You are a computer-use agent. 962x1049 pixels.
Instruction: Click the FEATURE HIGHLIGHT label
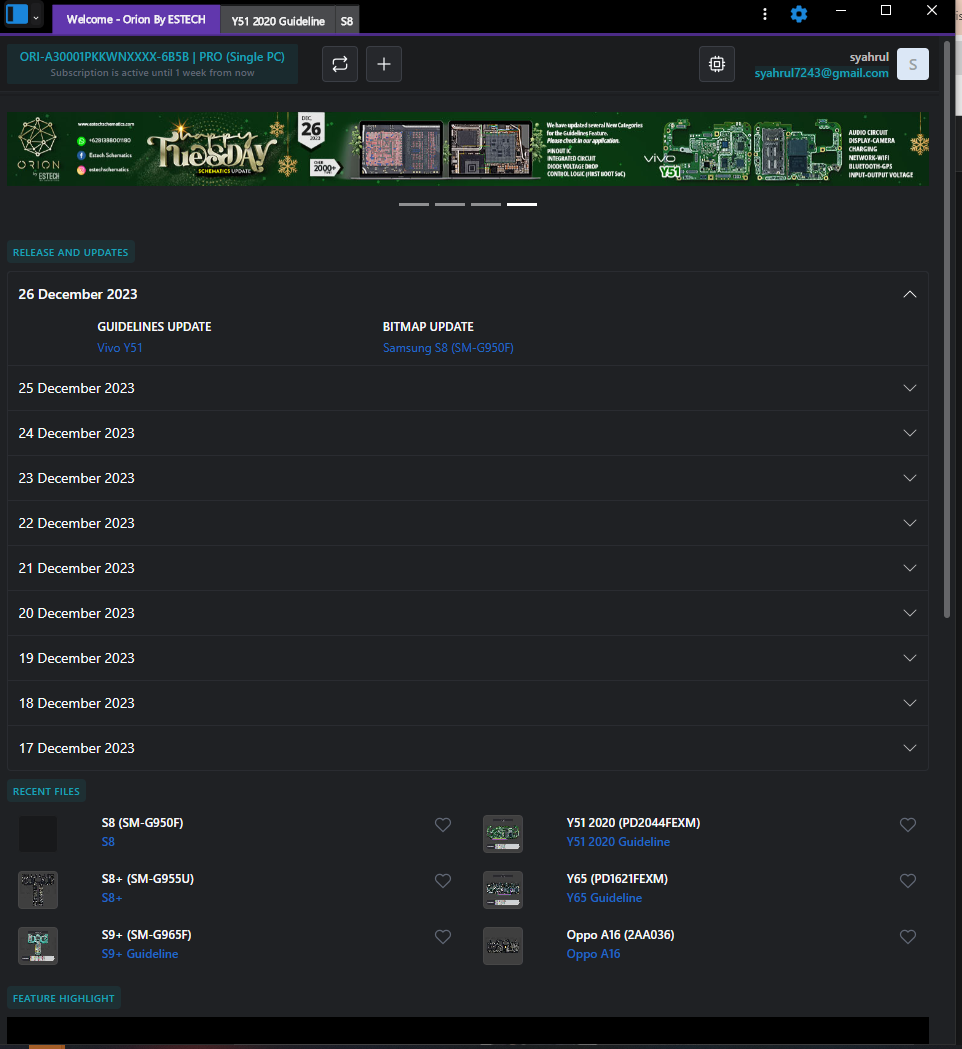(x=64, y=998)
